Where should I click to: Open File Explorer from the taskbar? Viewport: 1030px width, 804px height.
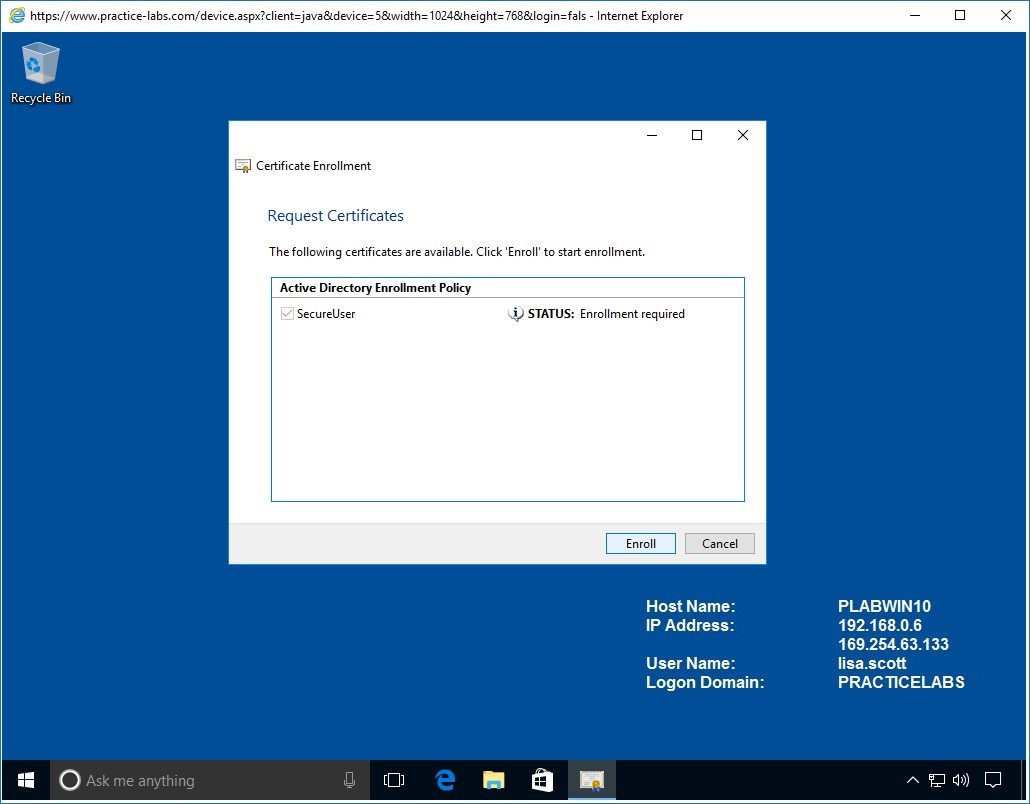pos(493,780)
